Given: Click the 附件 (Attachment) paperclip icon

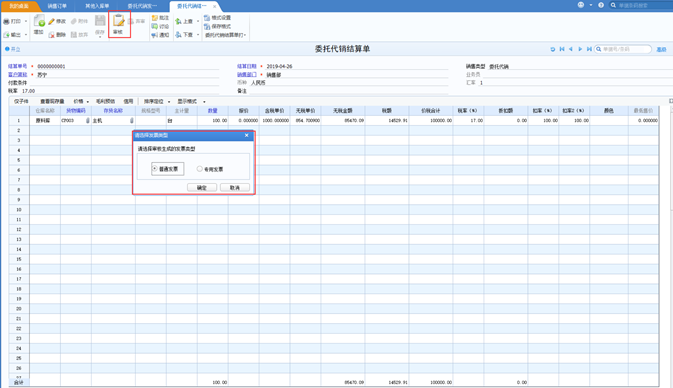Looking at the screenshot, I should tap(74, 21).
